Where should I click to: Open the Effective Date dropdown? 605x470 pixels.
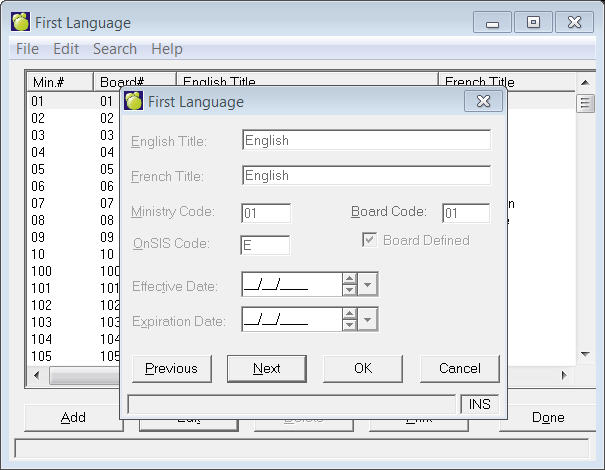368,285
